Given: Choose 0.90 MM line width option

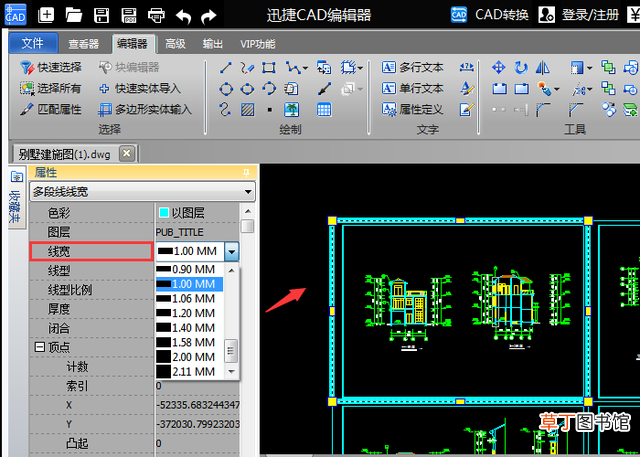Looking at the screenshot, I should pos(190,269).
